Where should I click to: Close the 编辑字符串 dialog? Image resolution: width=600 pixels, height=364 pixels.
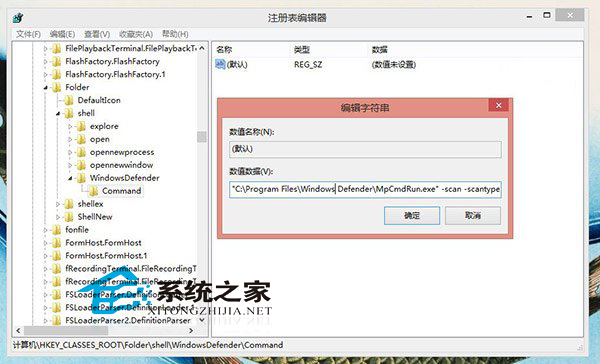[499, 105]
